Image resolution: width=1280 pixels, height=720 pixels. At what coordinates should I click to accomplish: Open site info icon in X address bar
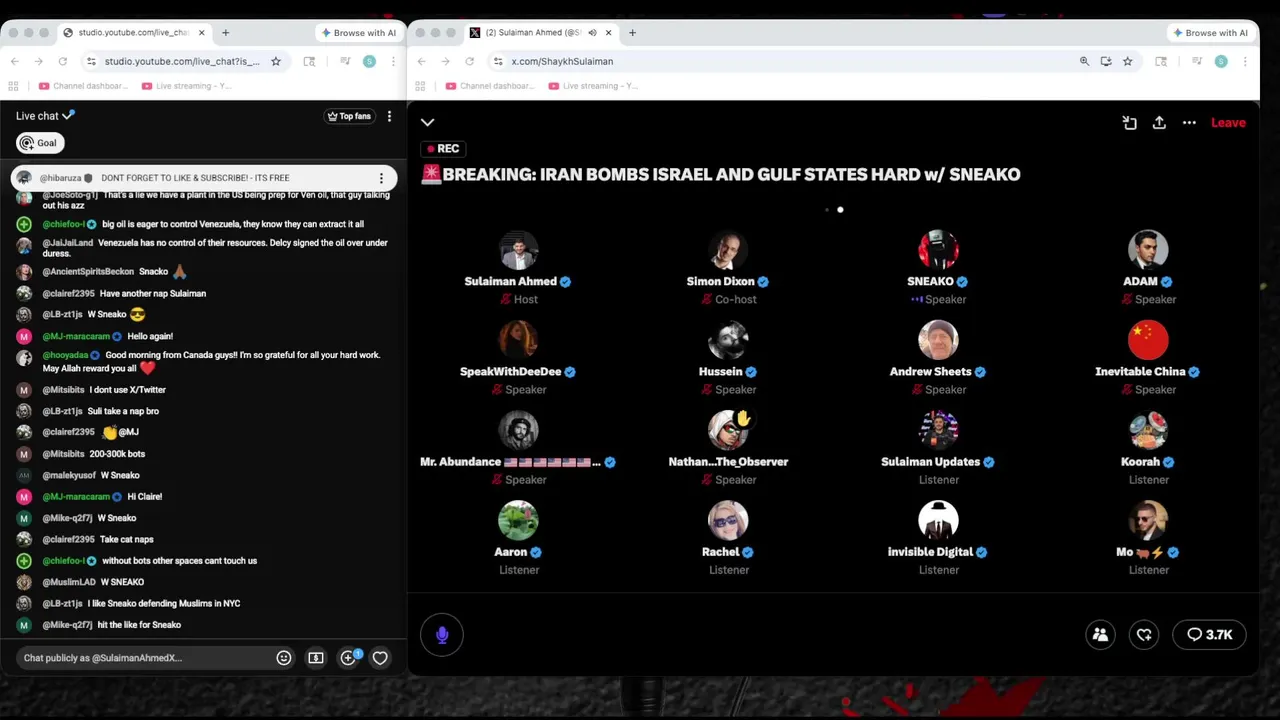coord(498,61)
